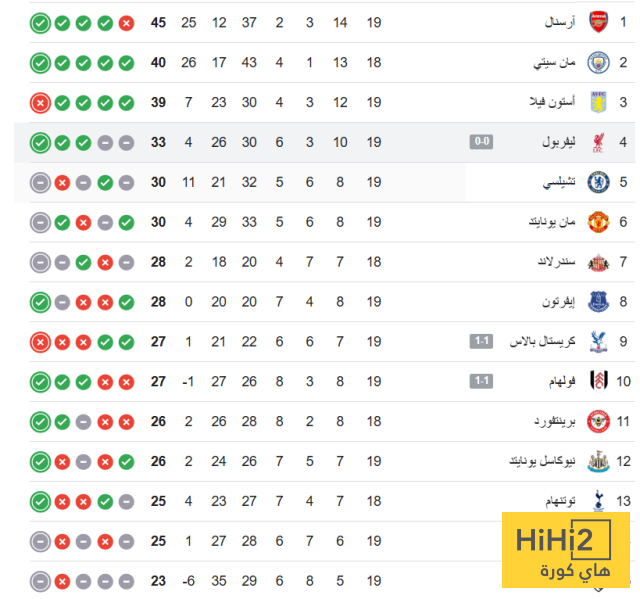
Task: Click the Chelsea club crest
Action: [x=598, y=182]
